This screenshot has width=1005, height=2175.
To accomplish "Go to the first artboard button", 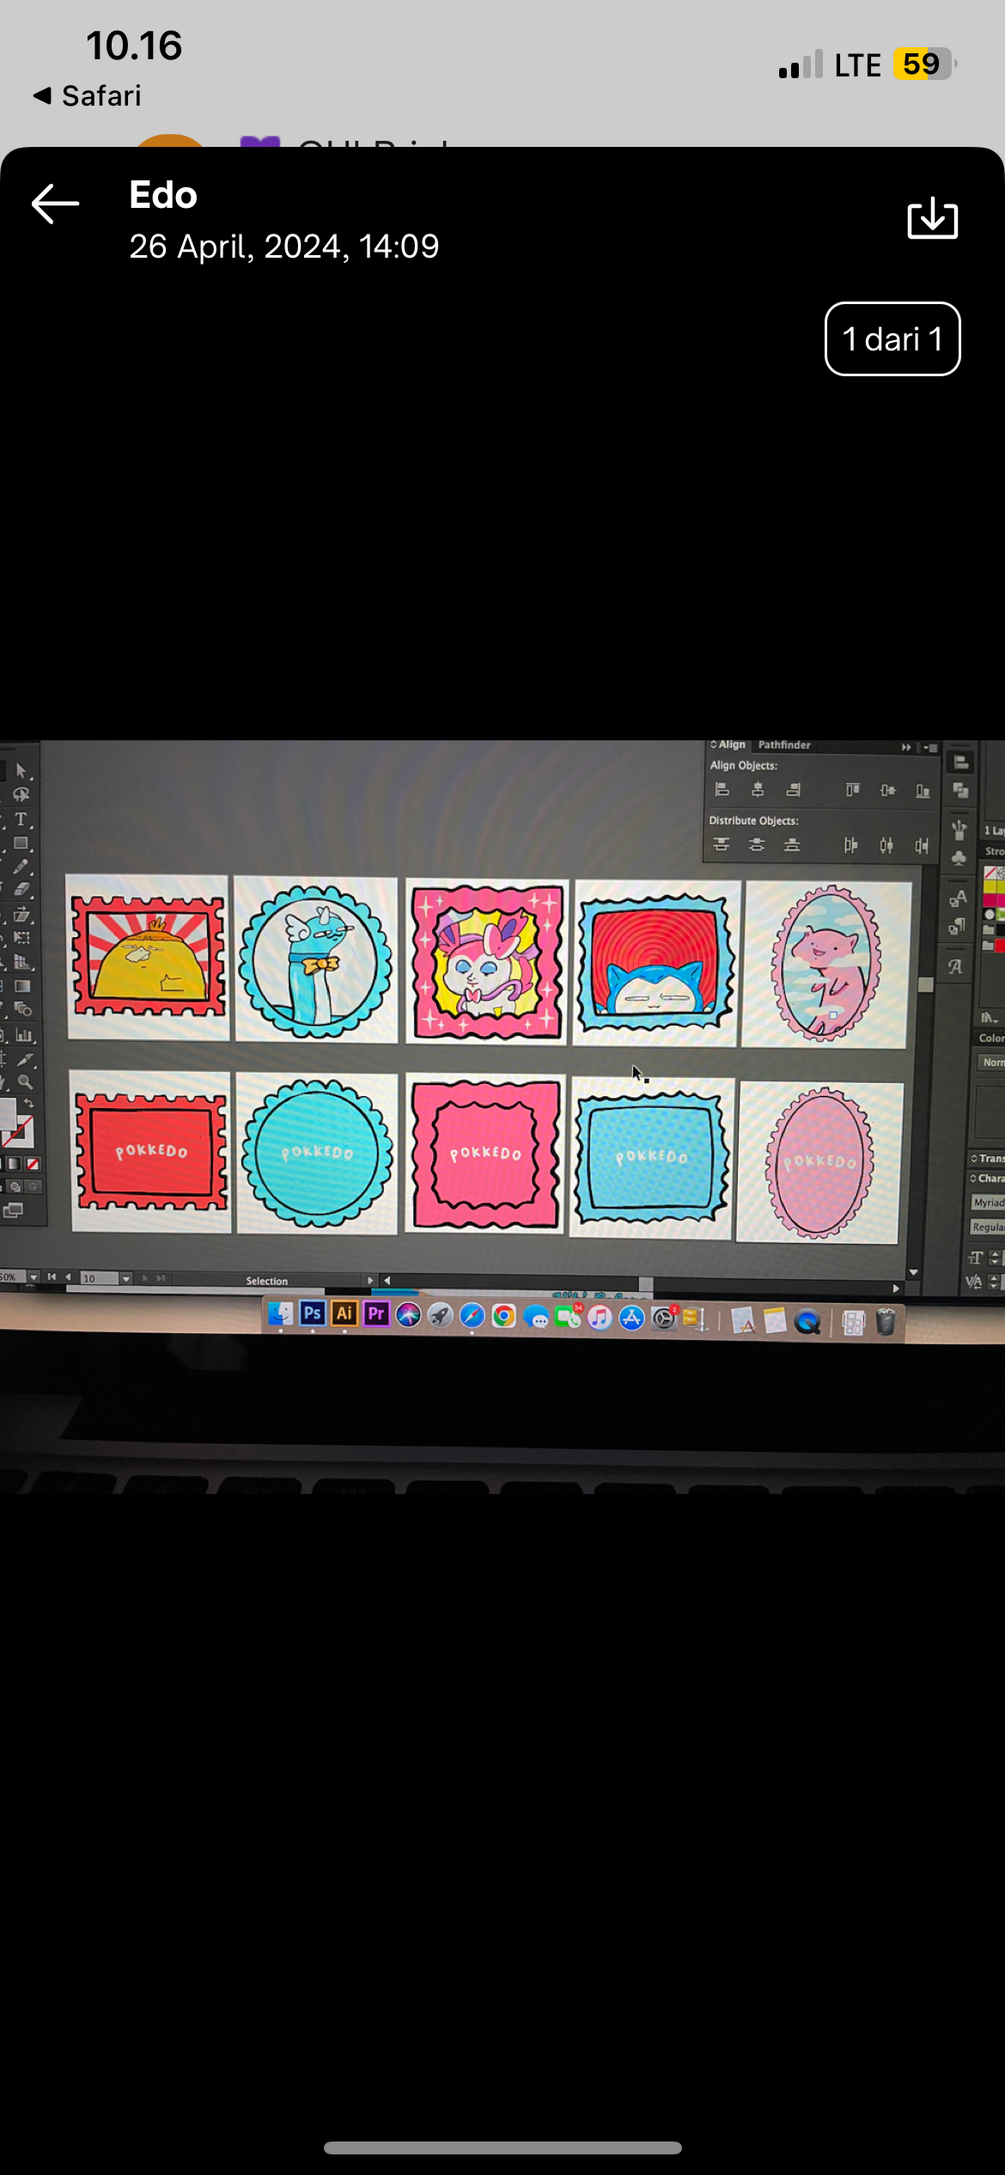I will coord(52,1277).
